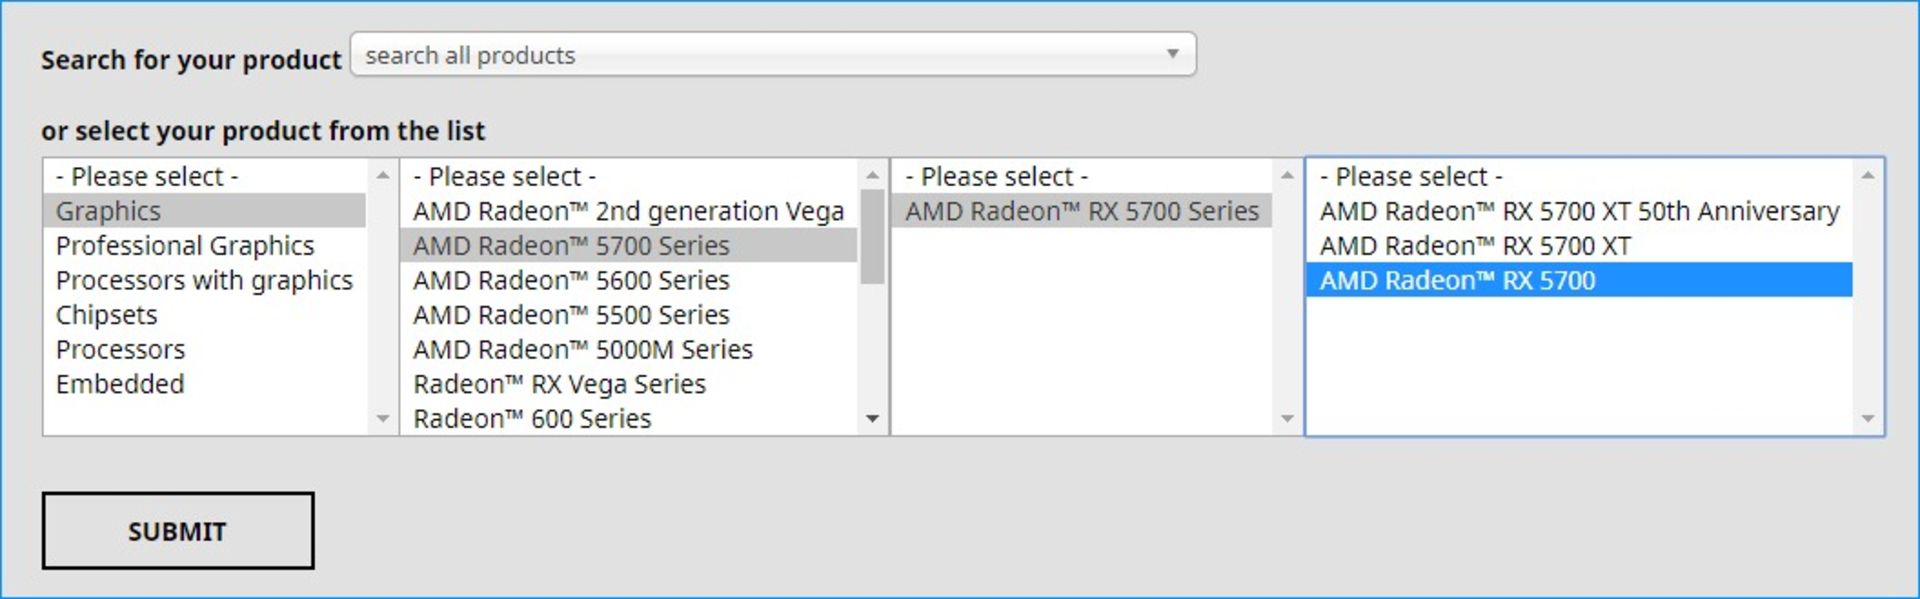
Task: Select AMD Radeon RX 5700 Series entry
Action: [1082, 211]
